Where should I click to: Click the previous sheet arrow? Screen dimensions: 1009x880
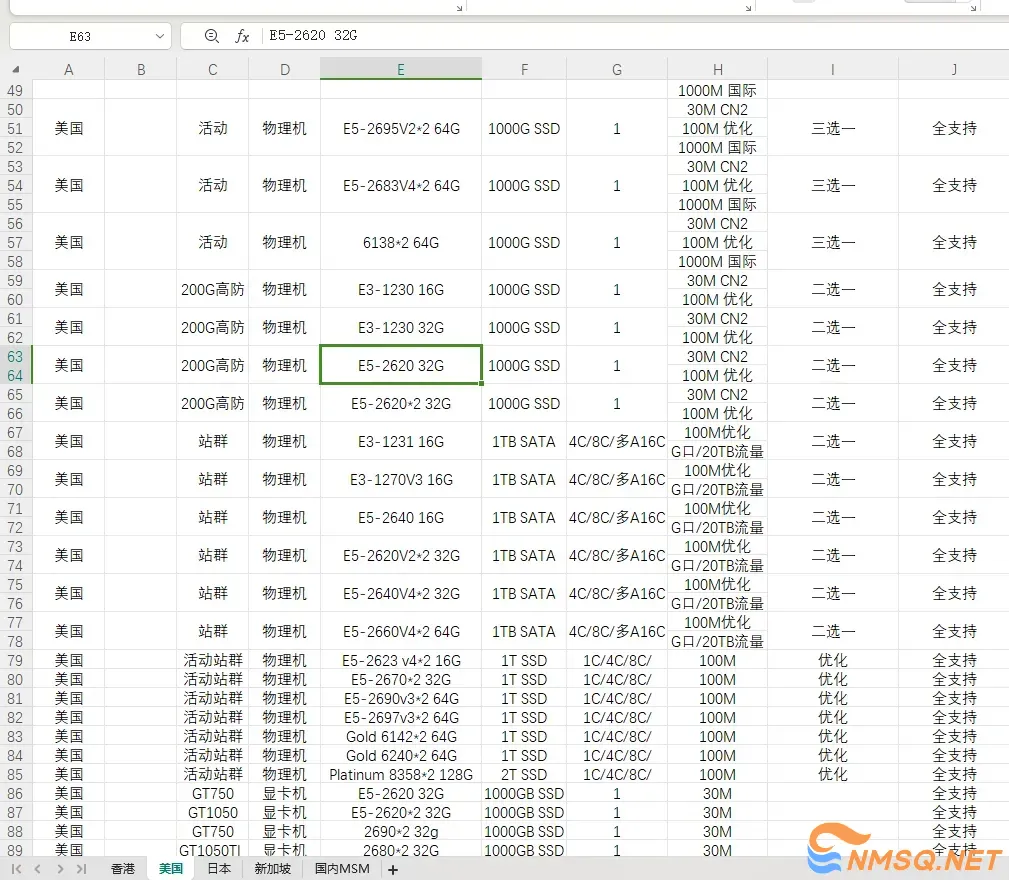click(x=37, y=869)
